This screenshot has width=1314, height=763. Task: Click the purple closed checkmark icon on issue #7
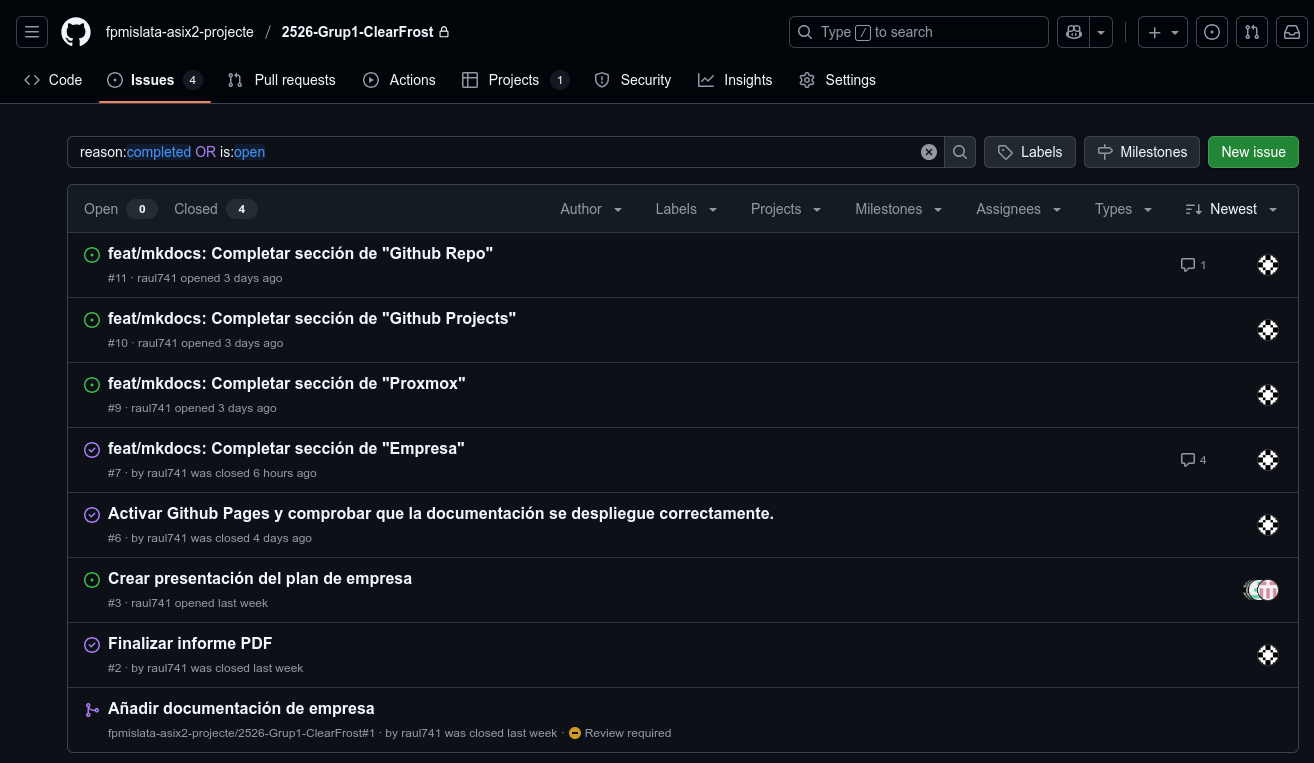[92, 449]
